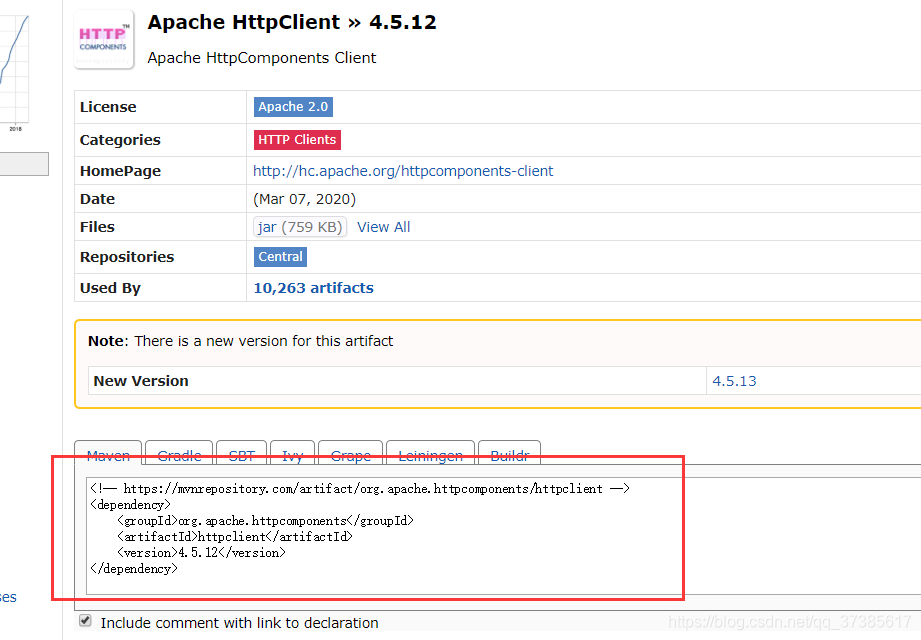Click the mvnrepository URL comment line

[360, 489]
